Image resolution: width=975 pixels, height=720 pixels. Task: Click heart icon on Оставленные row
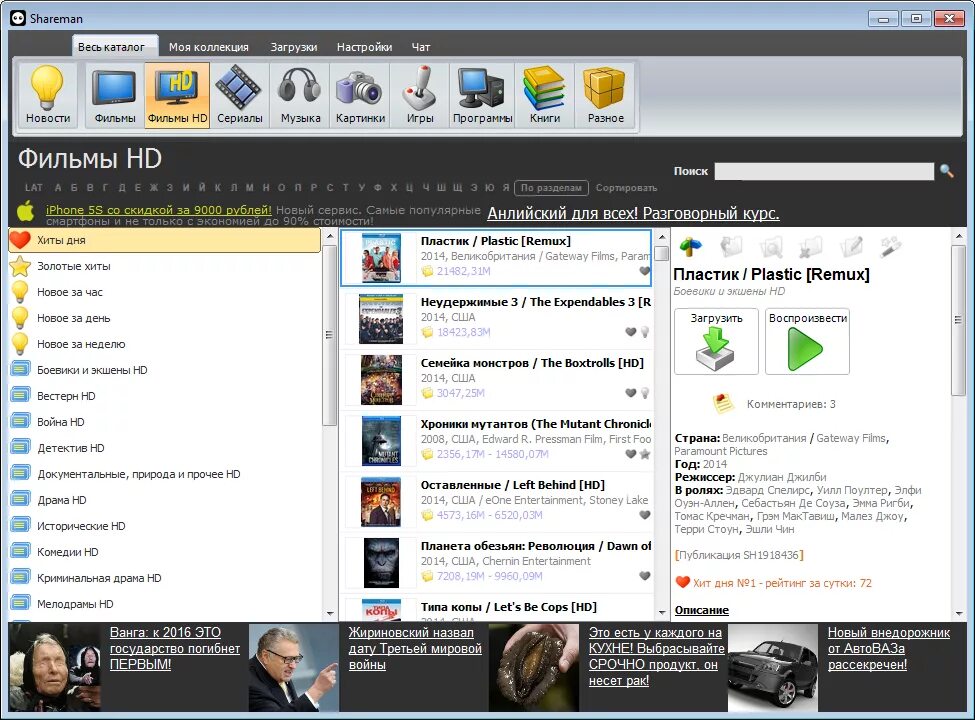coord(644,515)
